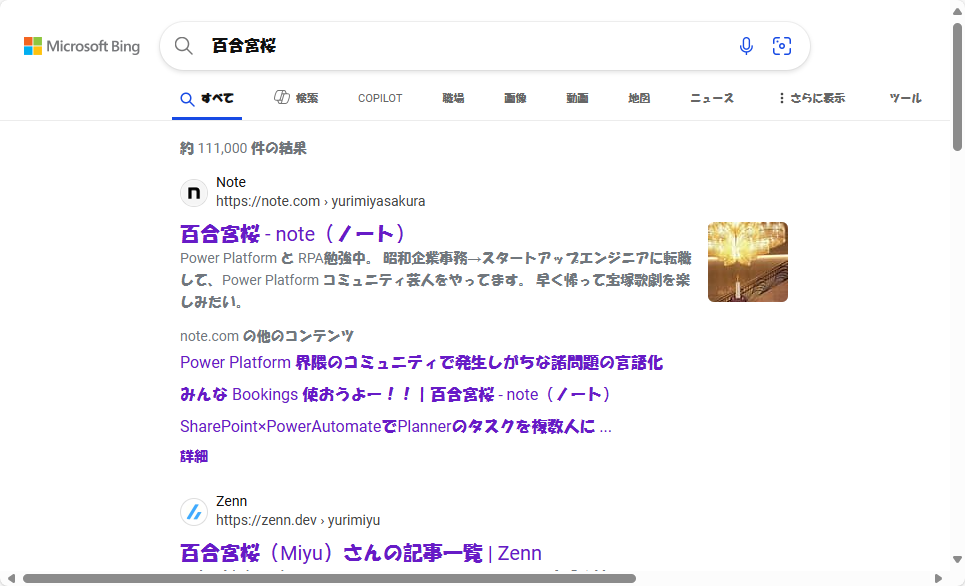Switch to the 動画 tab
Image resolution: width=965 pixels, height=586 pixels.
pos(577,98)
